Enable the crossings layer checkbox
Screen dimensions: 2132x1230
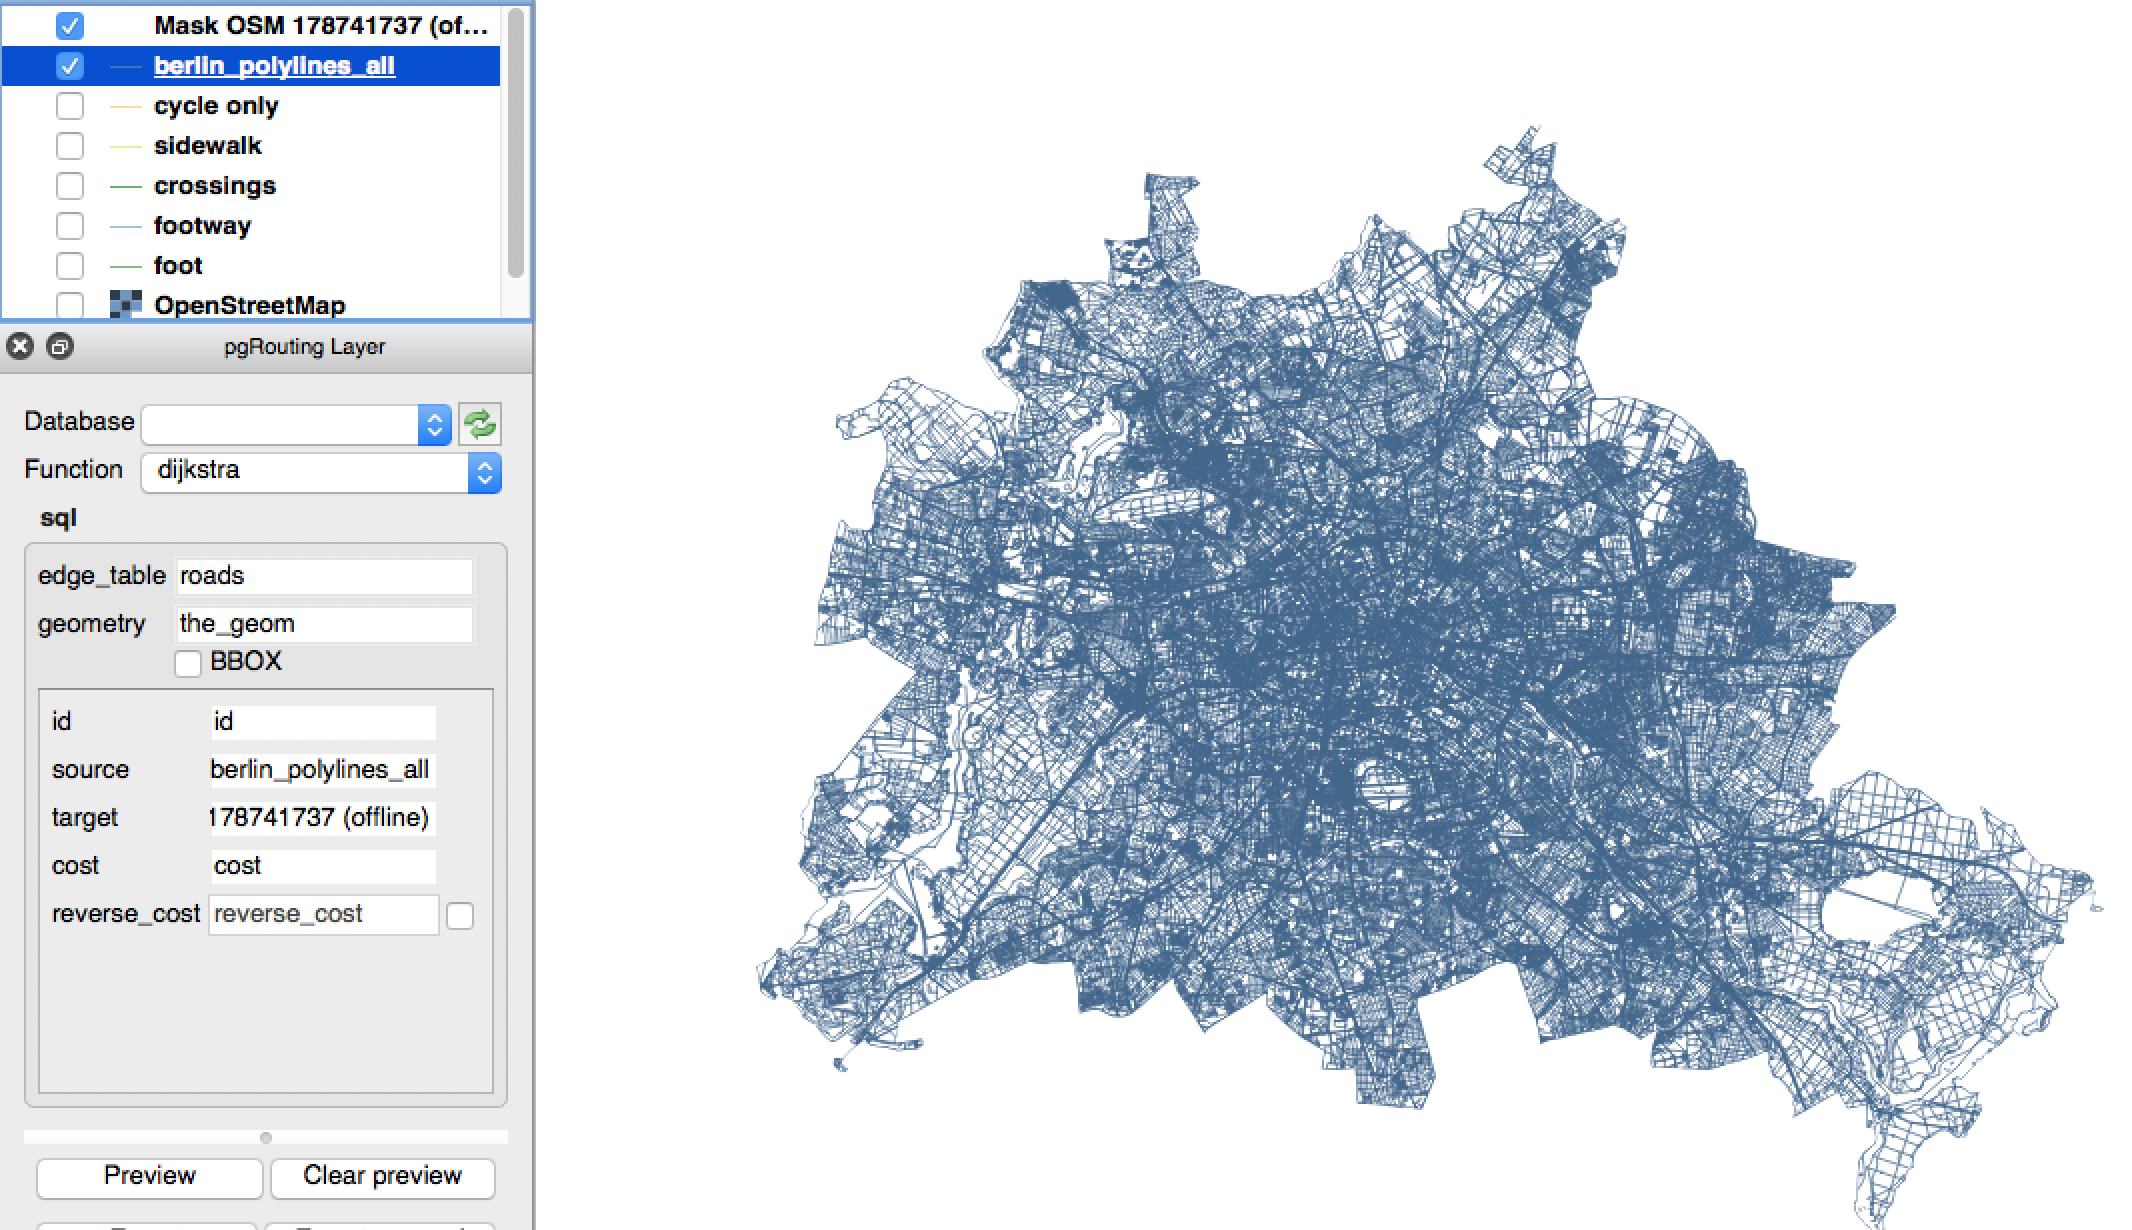(x=70, y=186)
